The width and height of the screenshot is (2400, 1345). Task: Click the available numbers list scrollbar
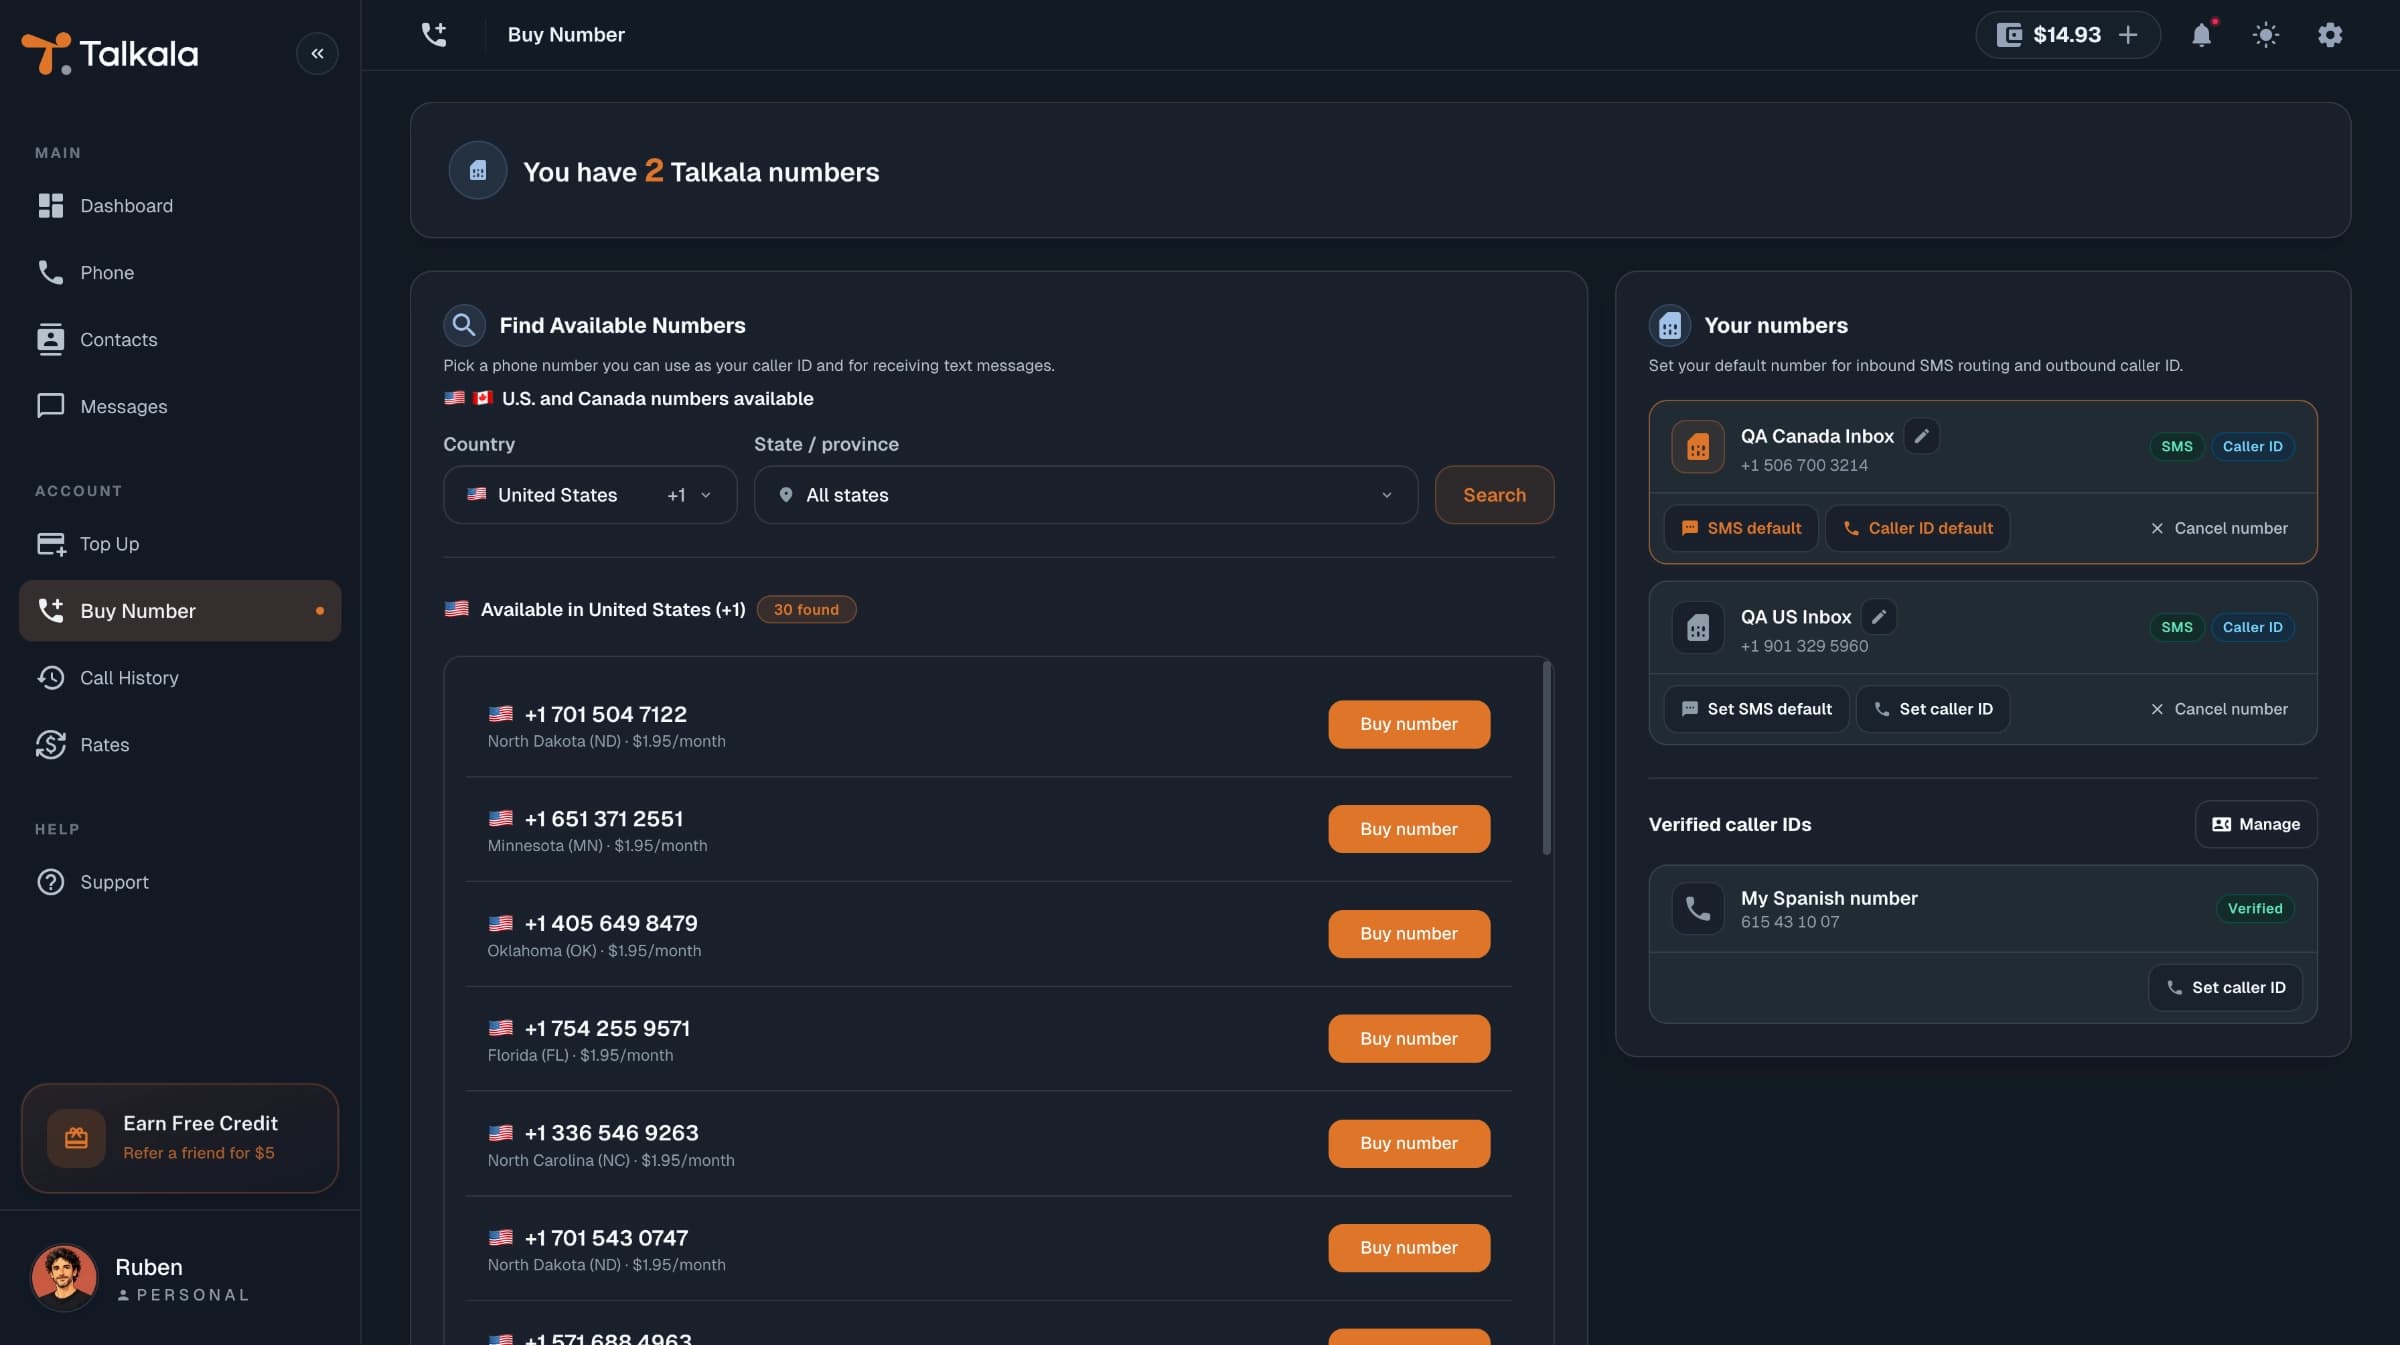(1546, 758)
